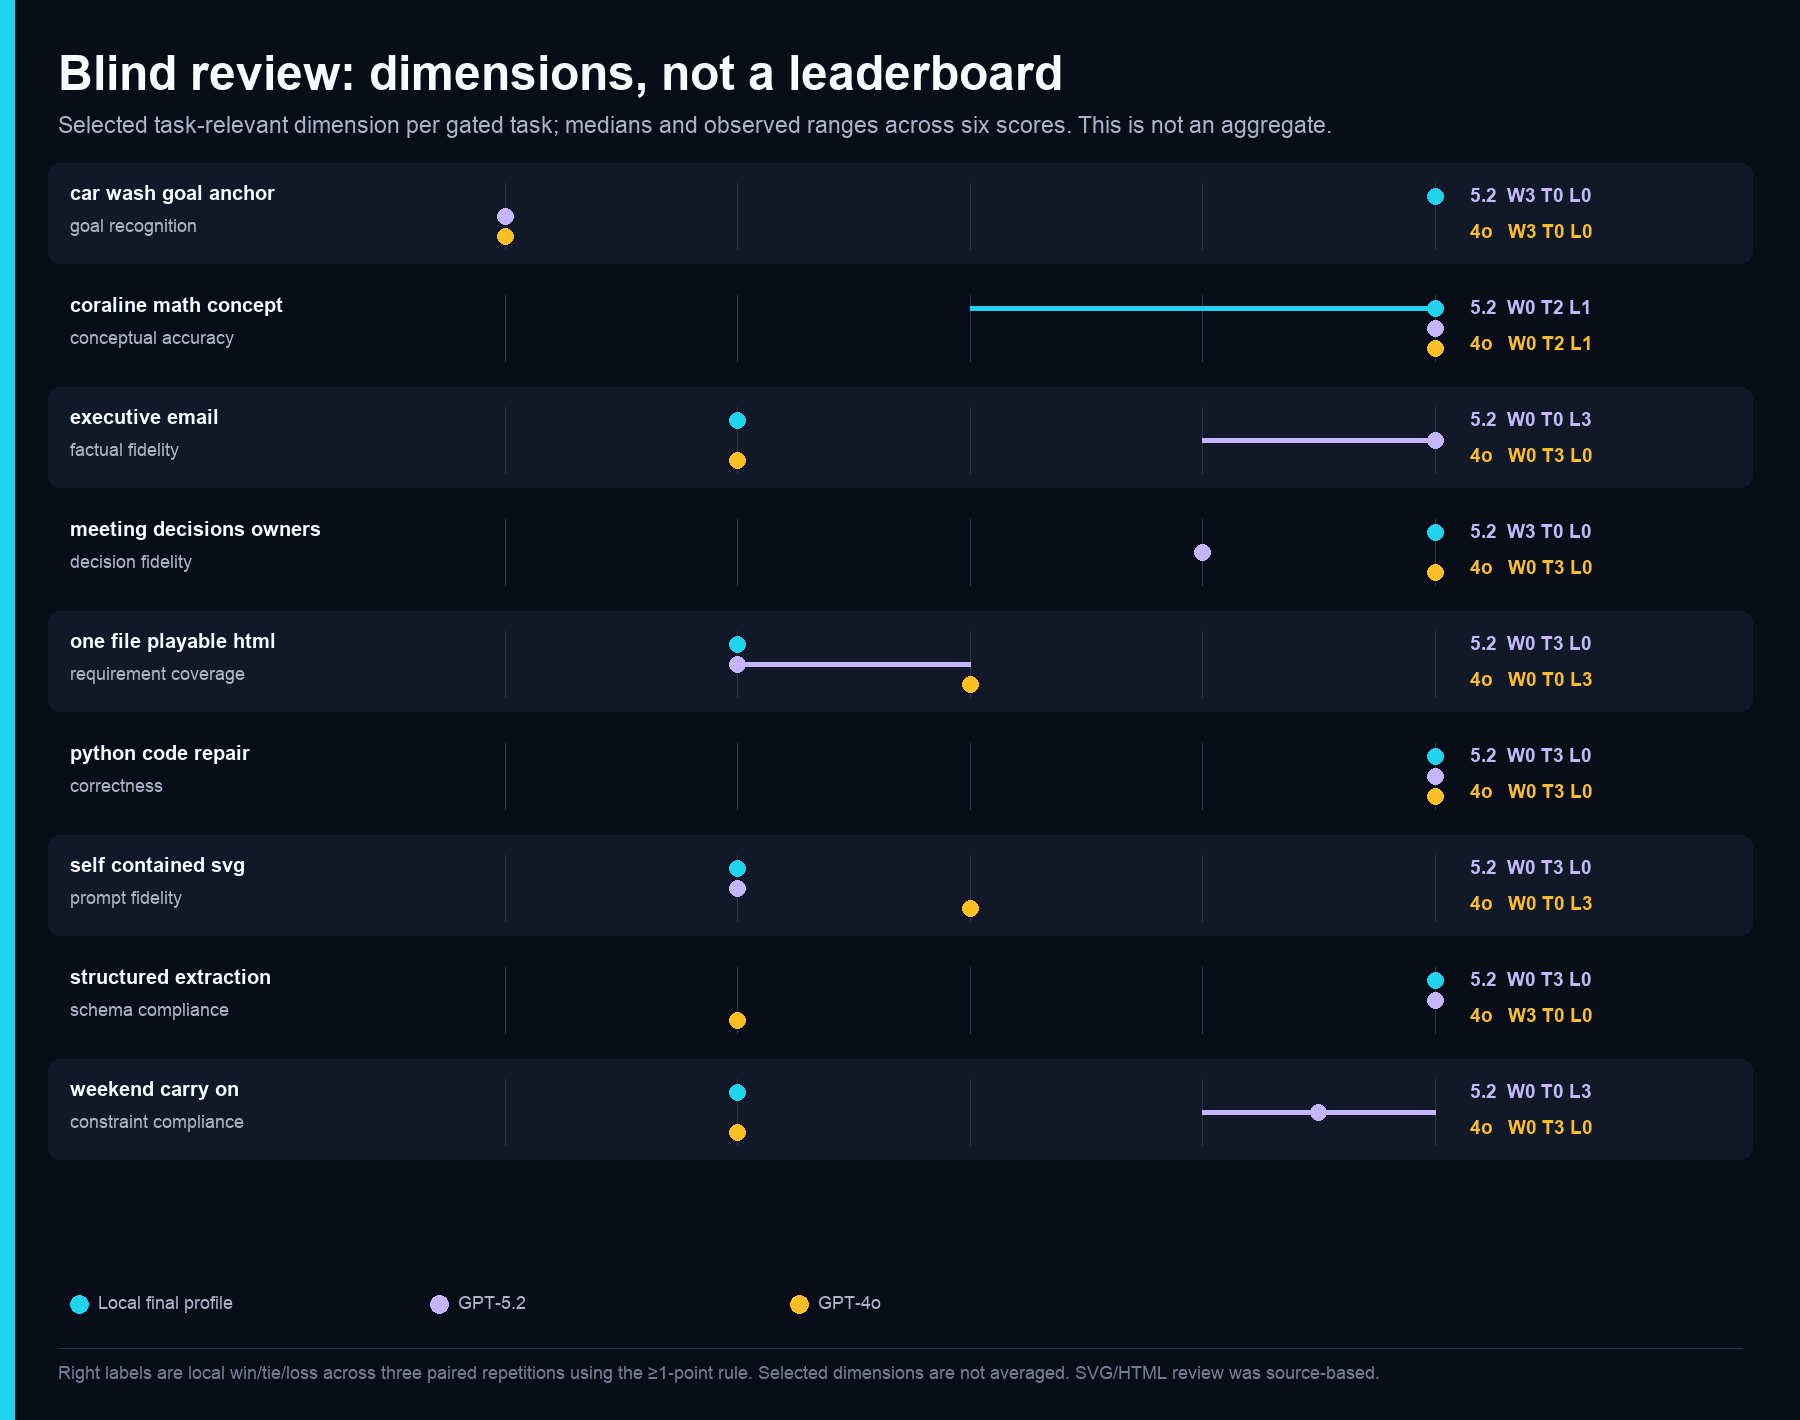The image size is (1800, 1420).
Task: Click the '5.2 W0 T0 L3' label in weekend carry on row
Action: point(1530,1091)
